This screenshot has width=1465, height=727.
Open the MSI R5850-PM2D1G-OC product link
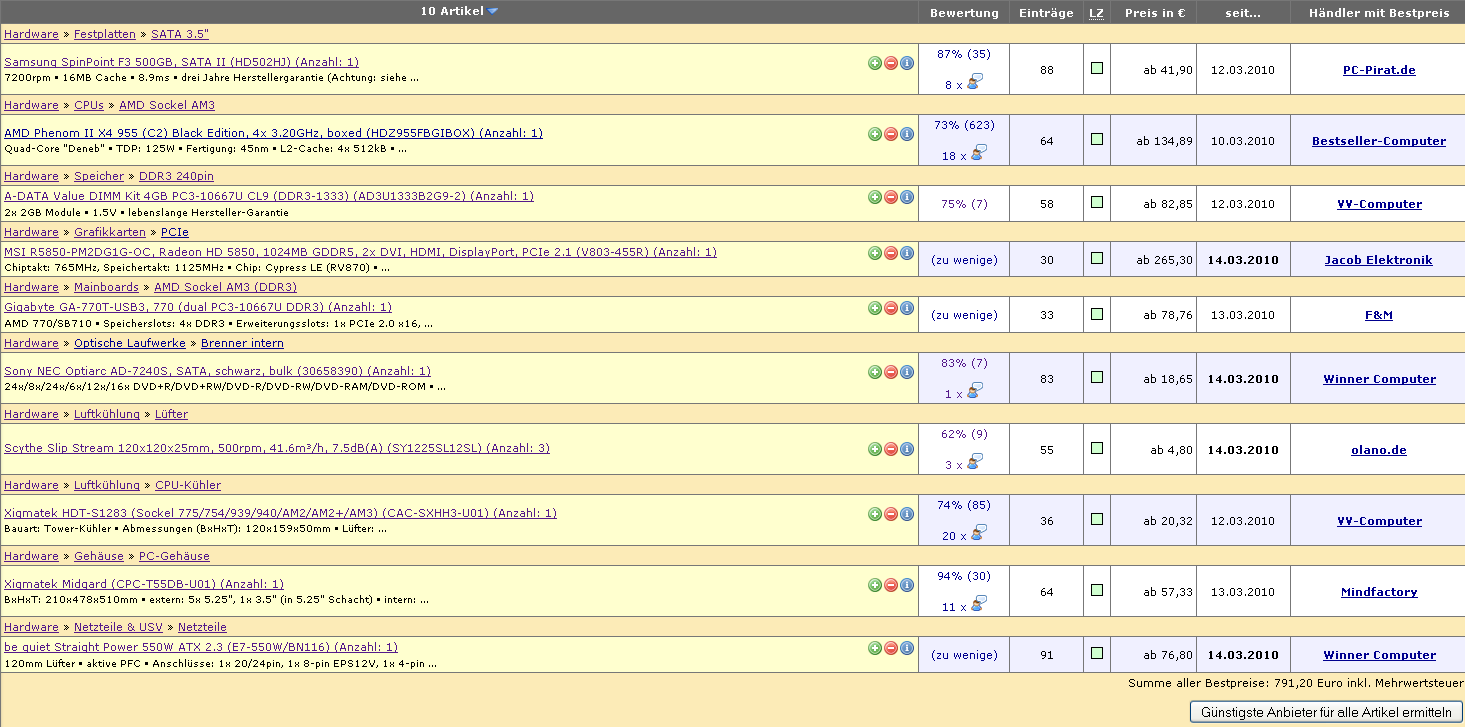click(361, 252)
